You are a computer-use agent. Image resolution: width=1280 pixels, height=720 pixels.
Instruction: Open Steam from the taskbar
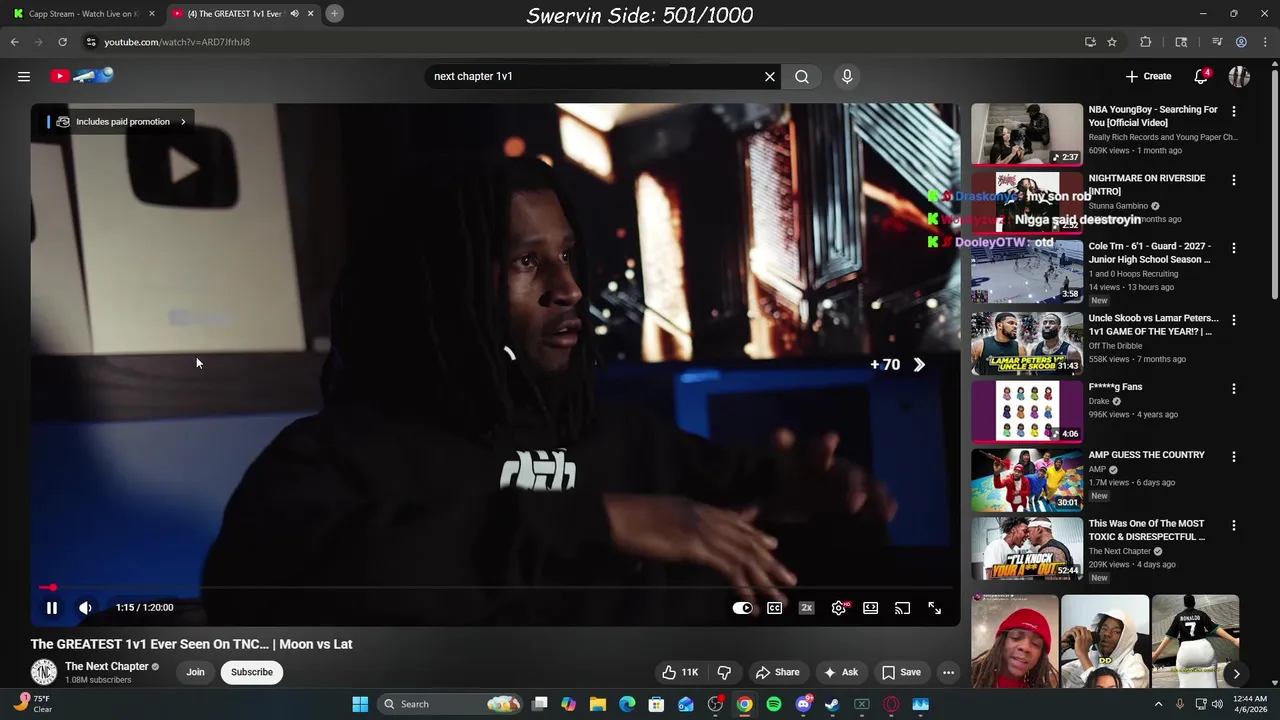[832, 704]
